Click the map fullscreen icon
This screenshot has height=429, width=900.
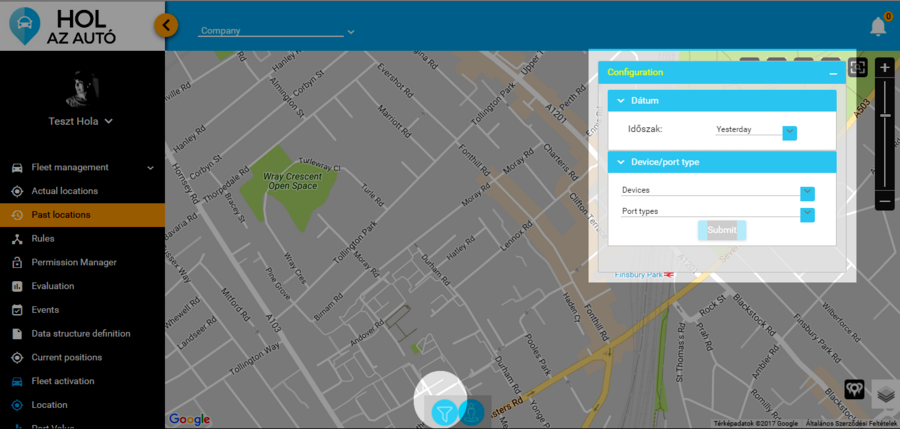click(857, 68)
